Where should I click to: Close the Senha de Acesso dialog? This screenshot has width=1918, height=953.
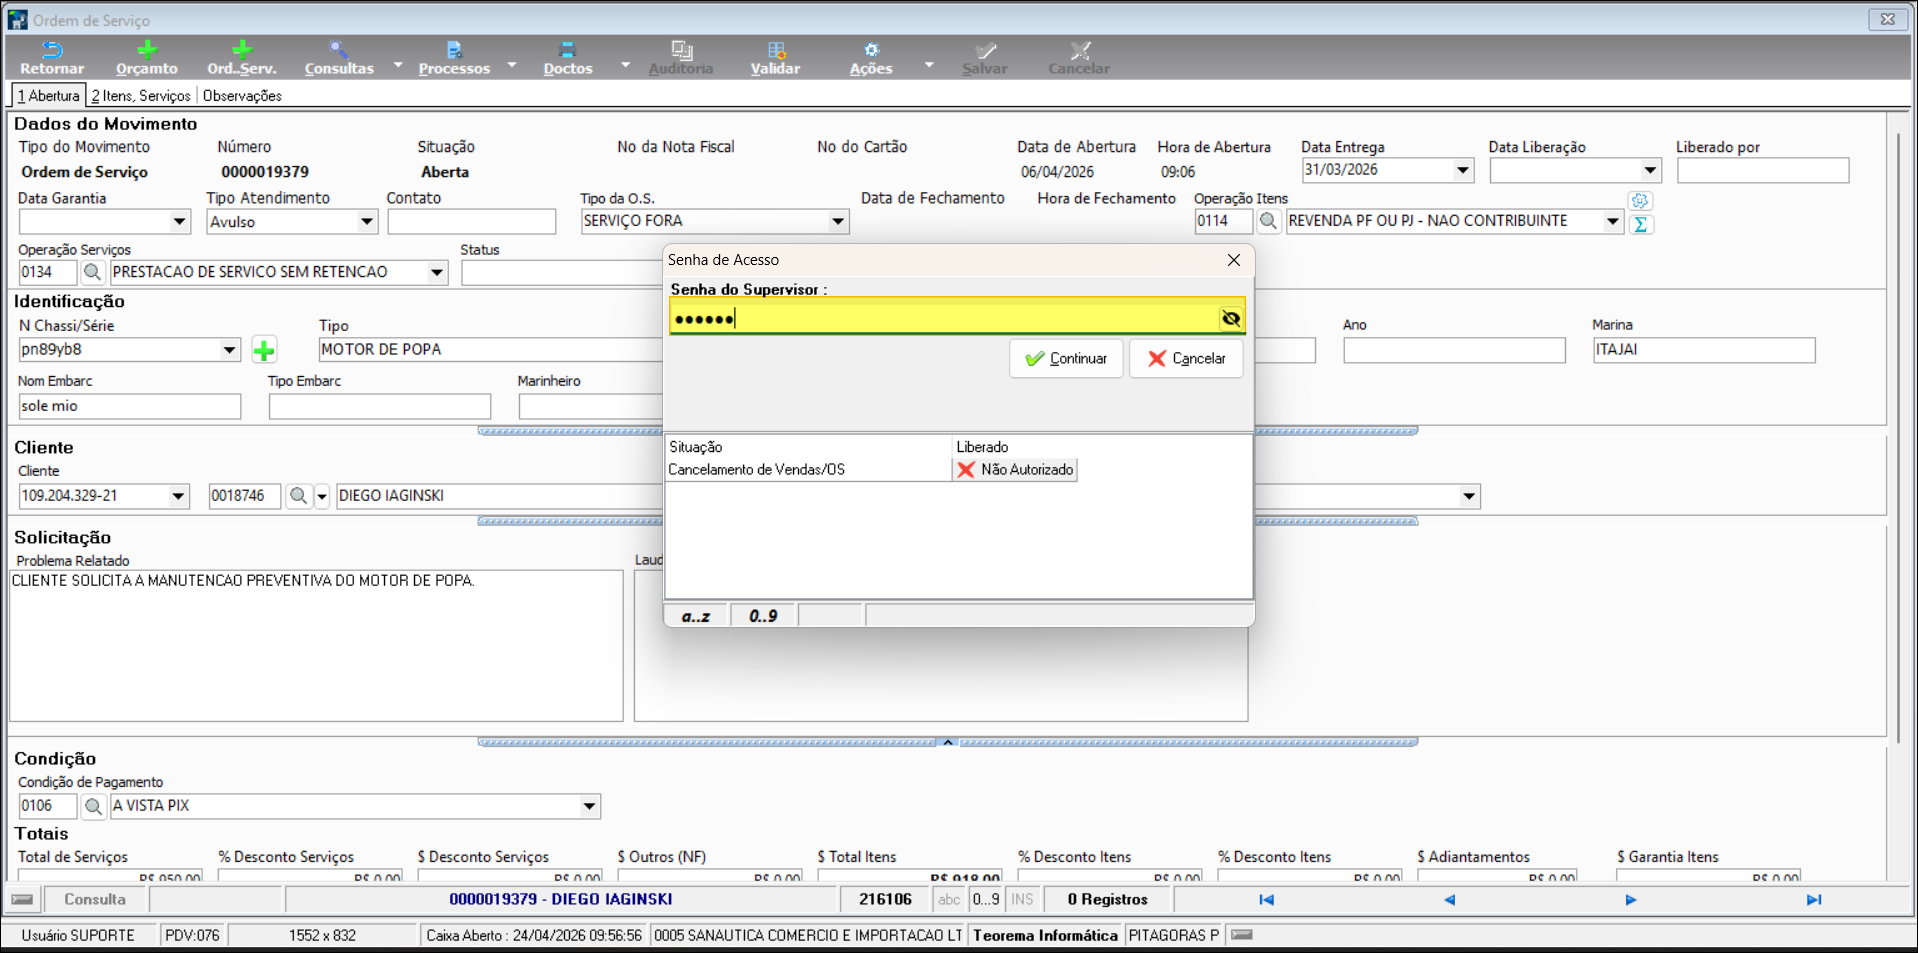click(x=1234, y=260)
